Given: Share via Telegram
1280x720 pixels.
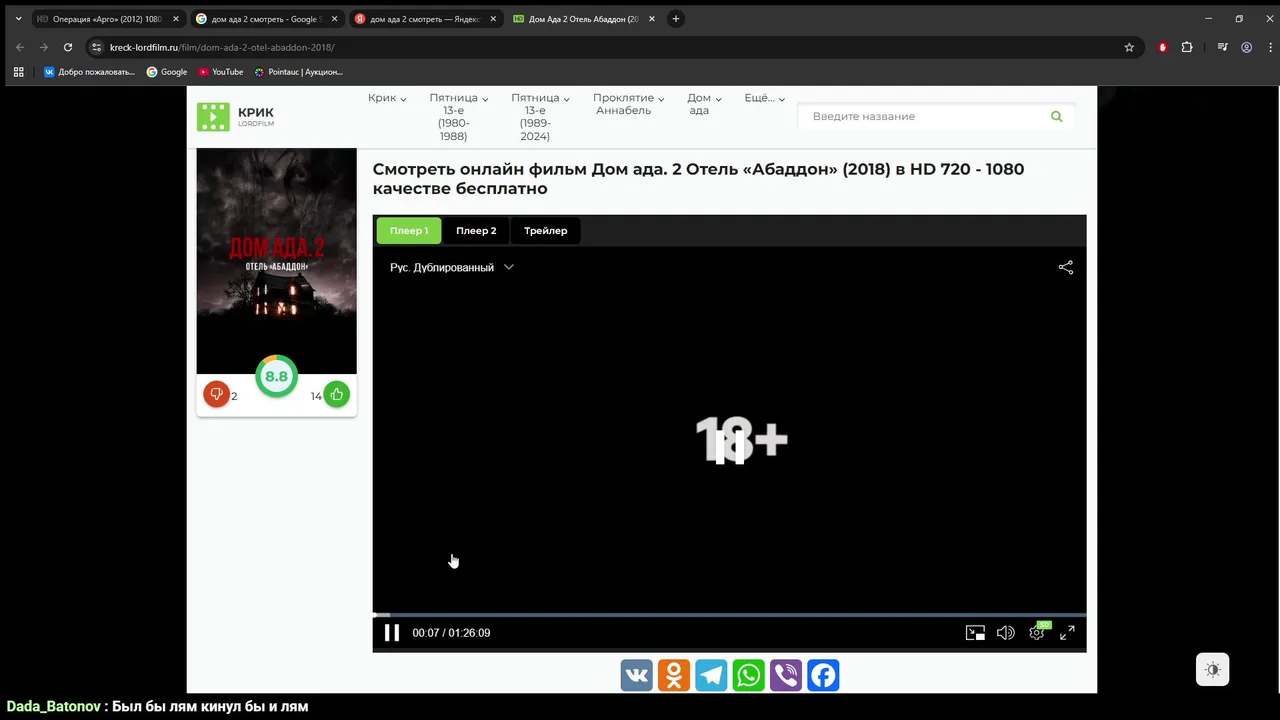Looking at the screenshot, I should coord(711,675).
